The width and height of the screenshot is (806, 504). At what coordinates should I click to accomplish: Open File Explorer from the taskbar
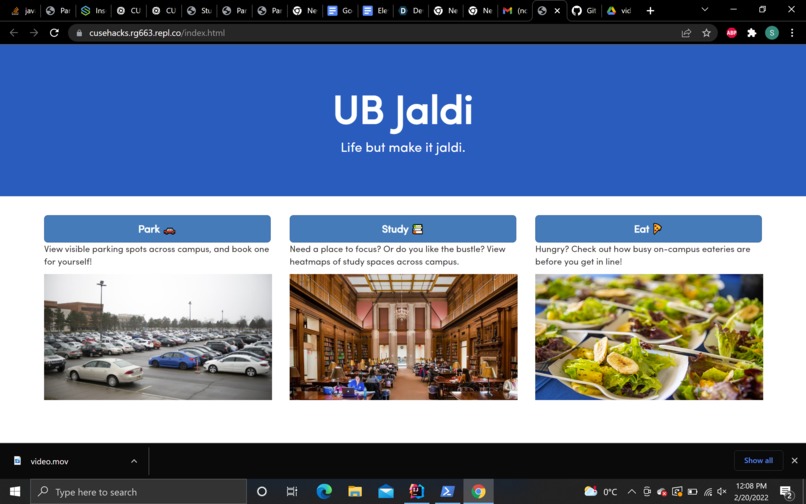click(355, 492)
